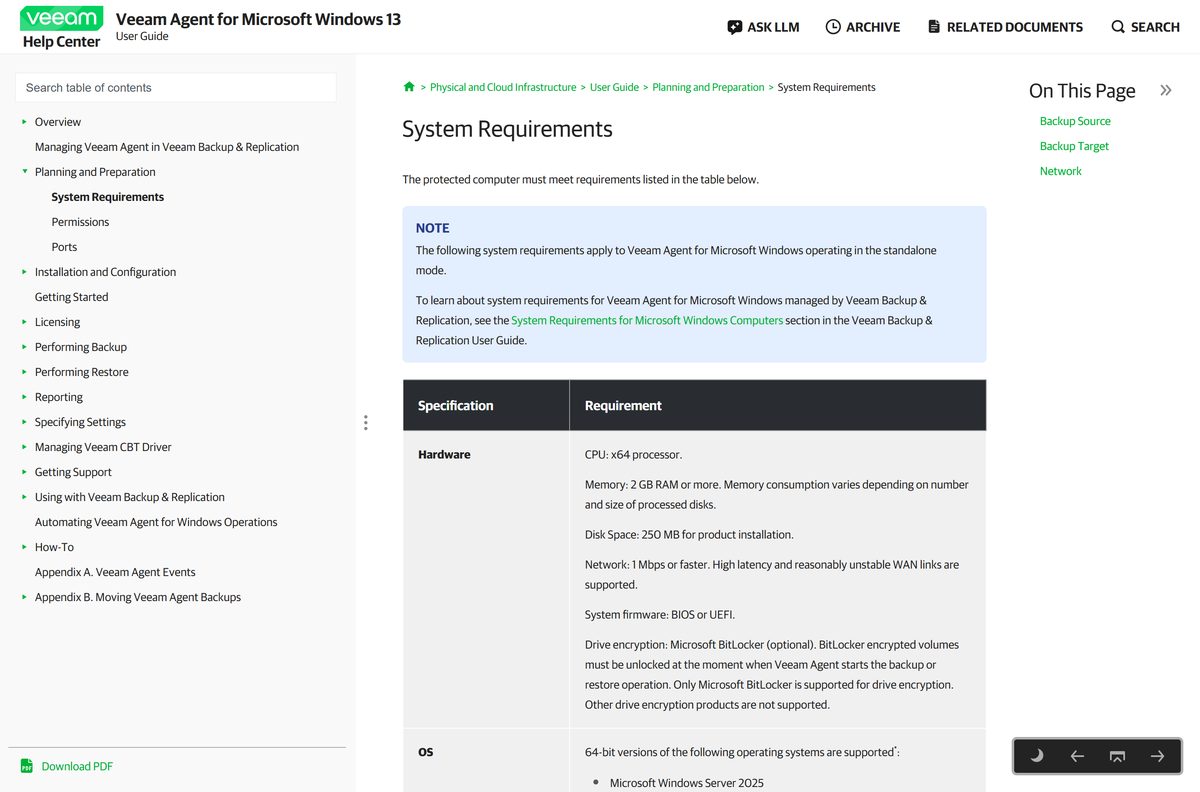1200x792 pixels.
Task: Expand the Licensing arrow
Action: [25, 322]
